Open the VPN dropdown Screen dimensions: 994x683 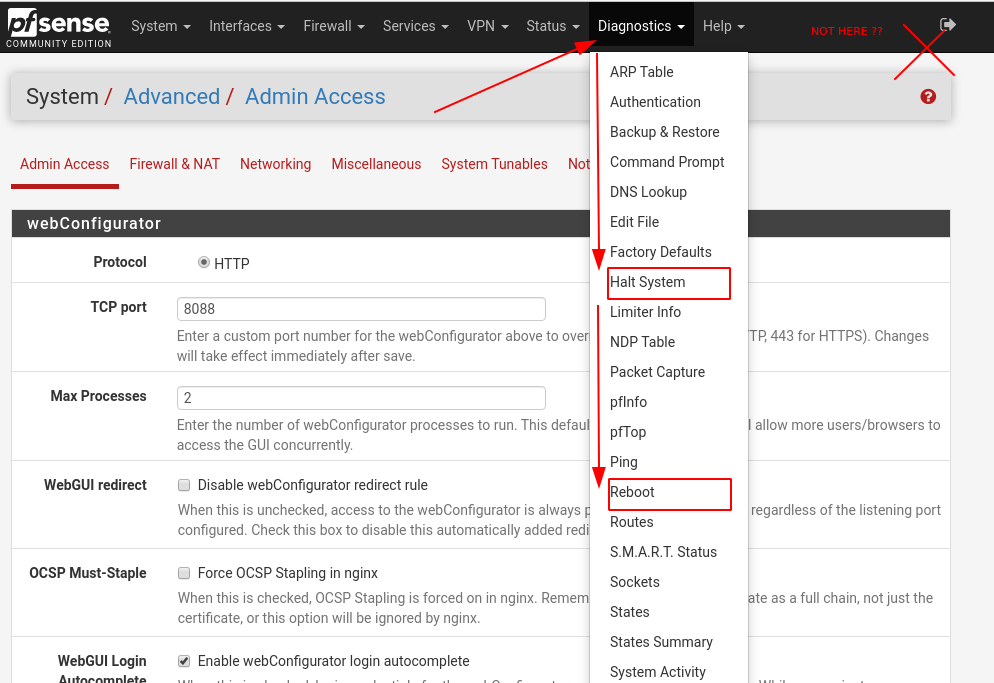click(x=487, y=27)
